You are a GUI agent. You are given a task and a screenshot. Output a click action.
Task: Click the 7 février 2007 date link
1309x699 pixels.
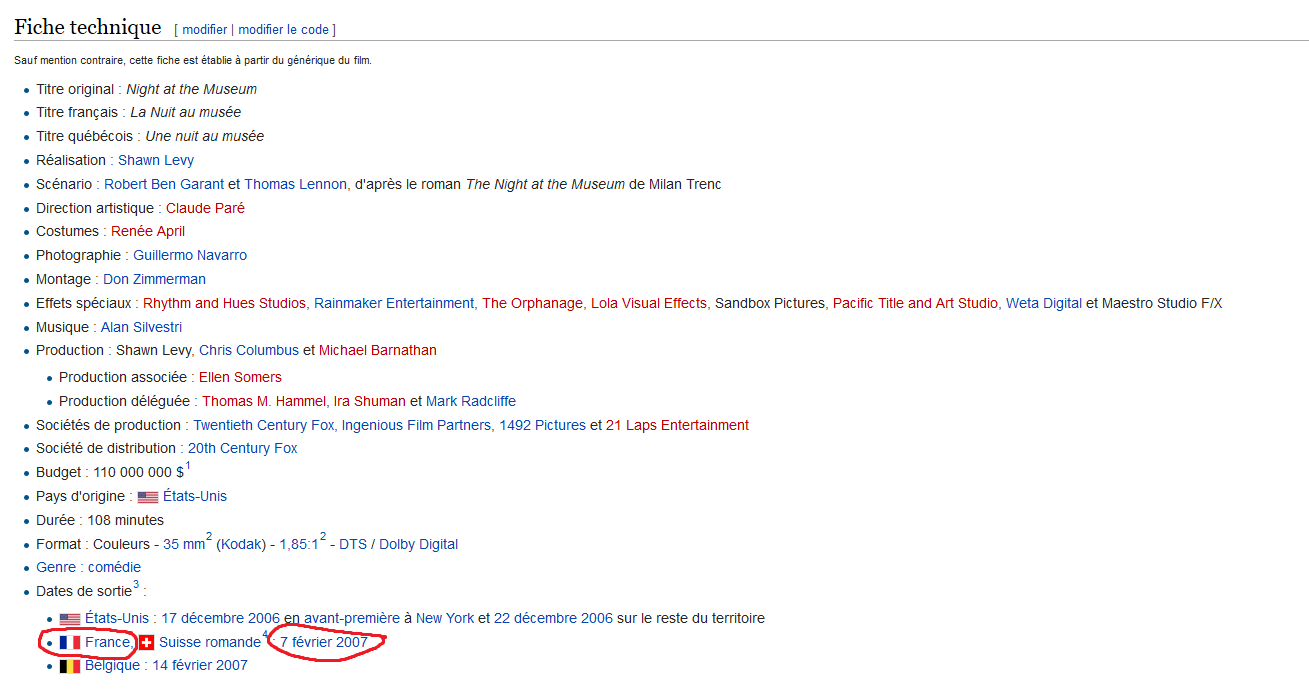click(324, 642)
